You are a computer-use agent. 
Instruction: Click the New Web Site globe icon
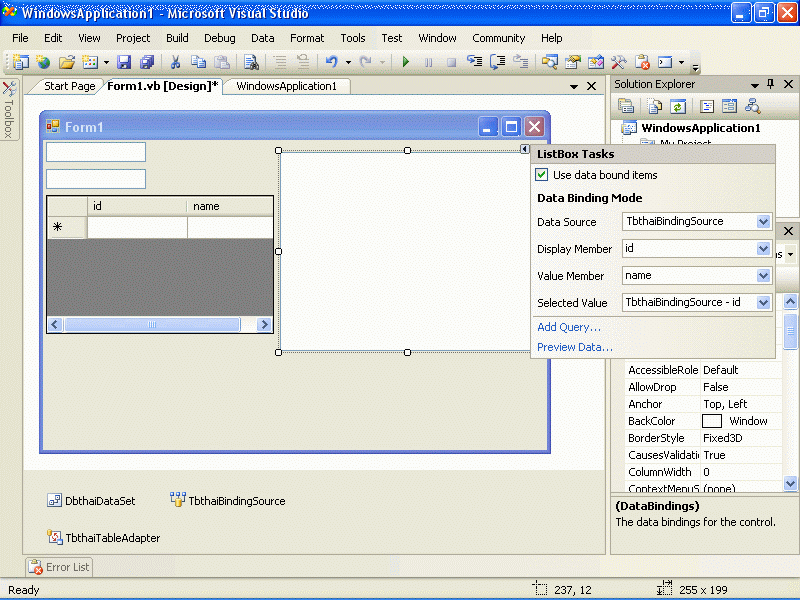click(x=43, y=62)
